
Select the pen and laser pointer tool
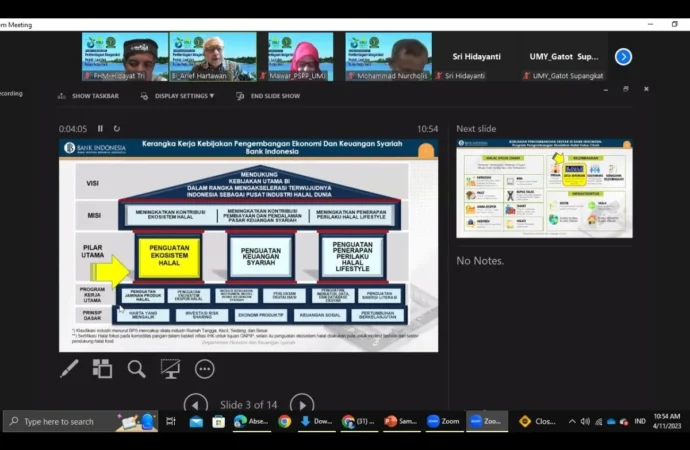click(x=69, y=369)
